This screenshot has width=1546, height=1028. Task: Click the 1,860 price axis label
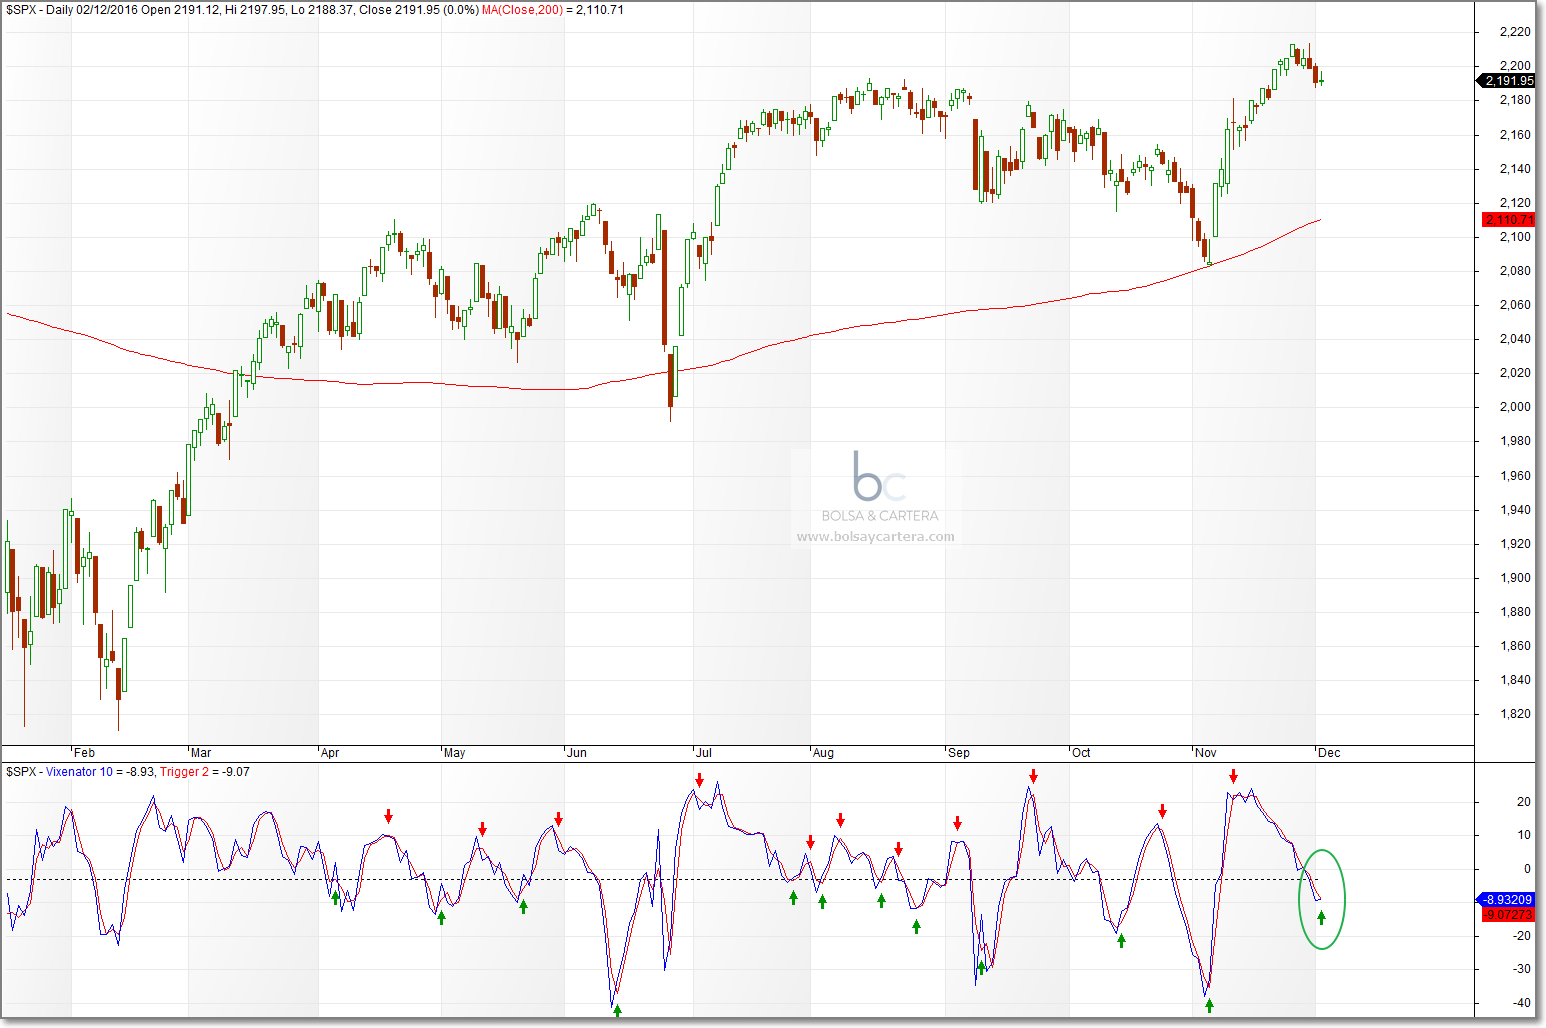tap(1516, 646)
